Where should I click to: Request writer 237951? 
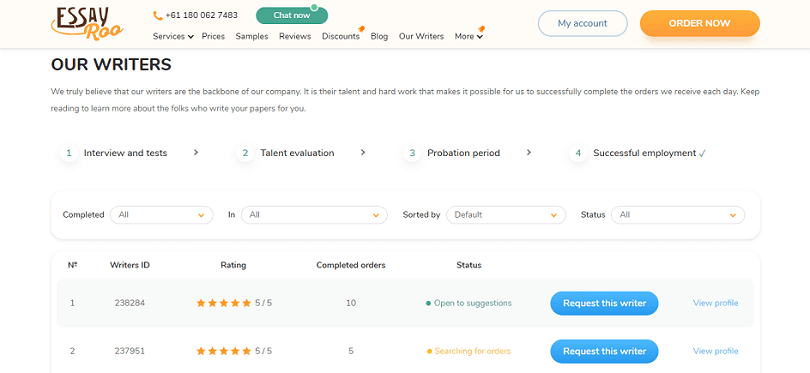pos(604,351)
